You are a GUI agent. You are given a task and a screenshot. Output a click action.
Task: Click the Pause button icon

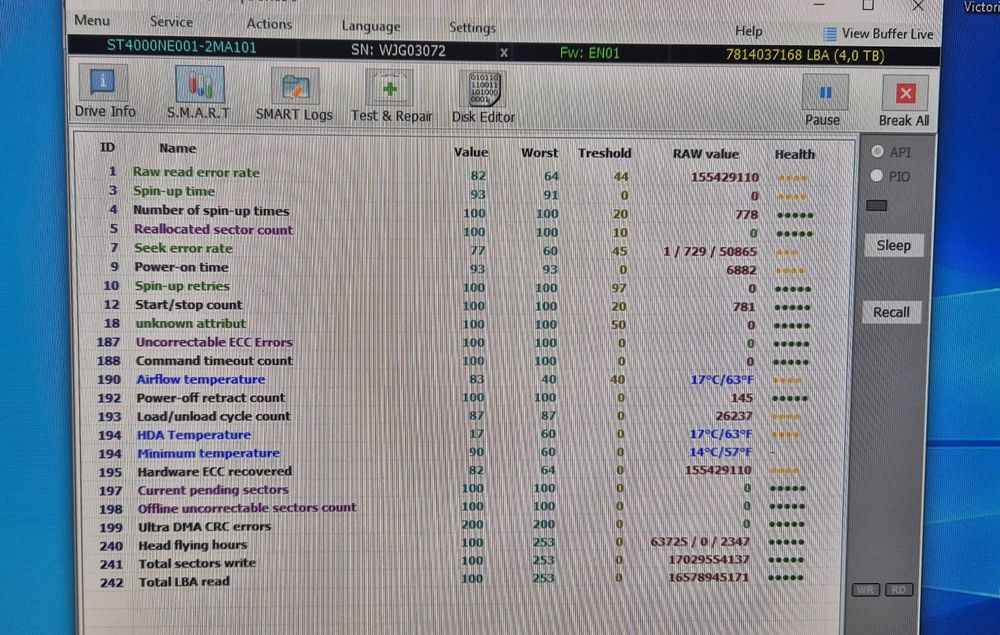pos(825,93)
